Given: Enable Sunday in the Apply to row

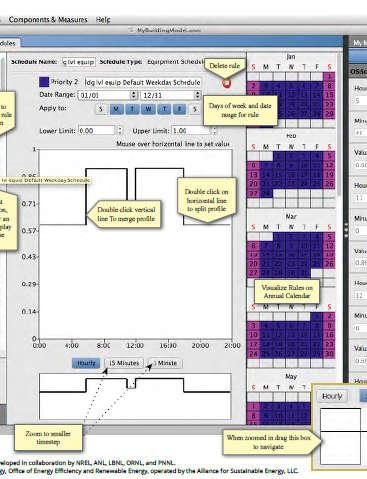Looking at the screenshot, I should point(101,109).
